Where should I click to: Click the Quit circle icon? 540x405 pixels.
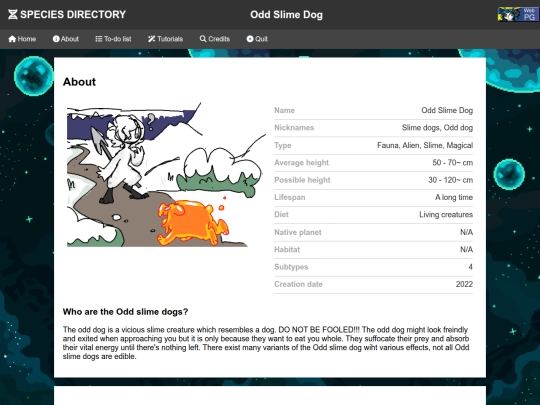pos(250,39)
